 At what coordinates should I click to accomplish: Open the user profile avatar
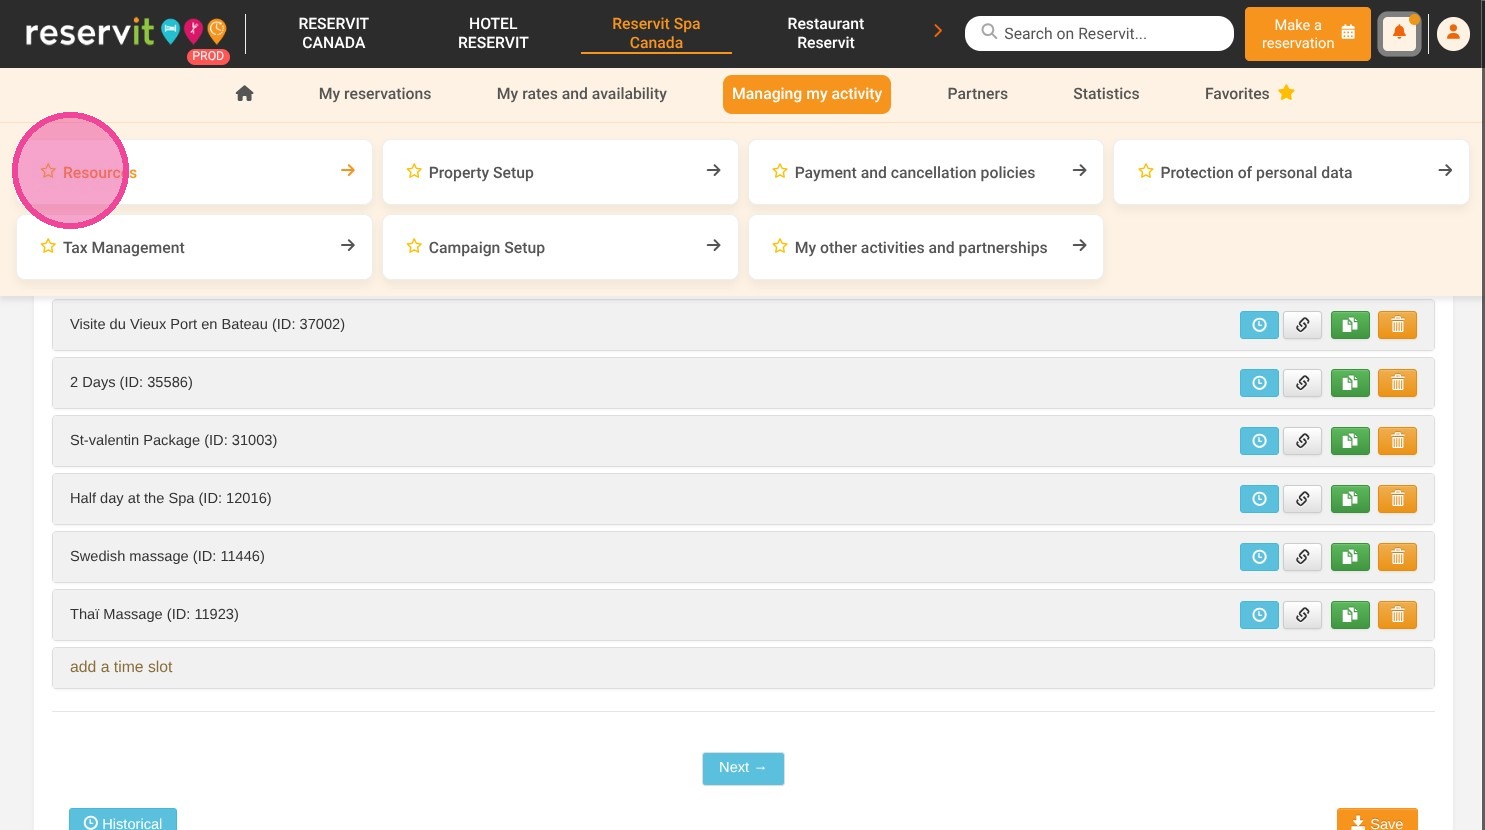coord(1453,34)
